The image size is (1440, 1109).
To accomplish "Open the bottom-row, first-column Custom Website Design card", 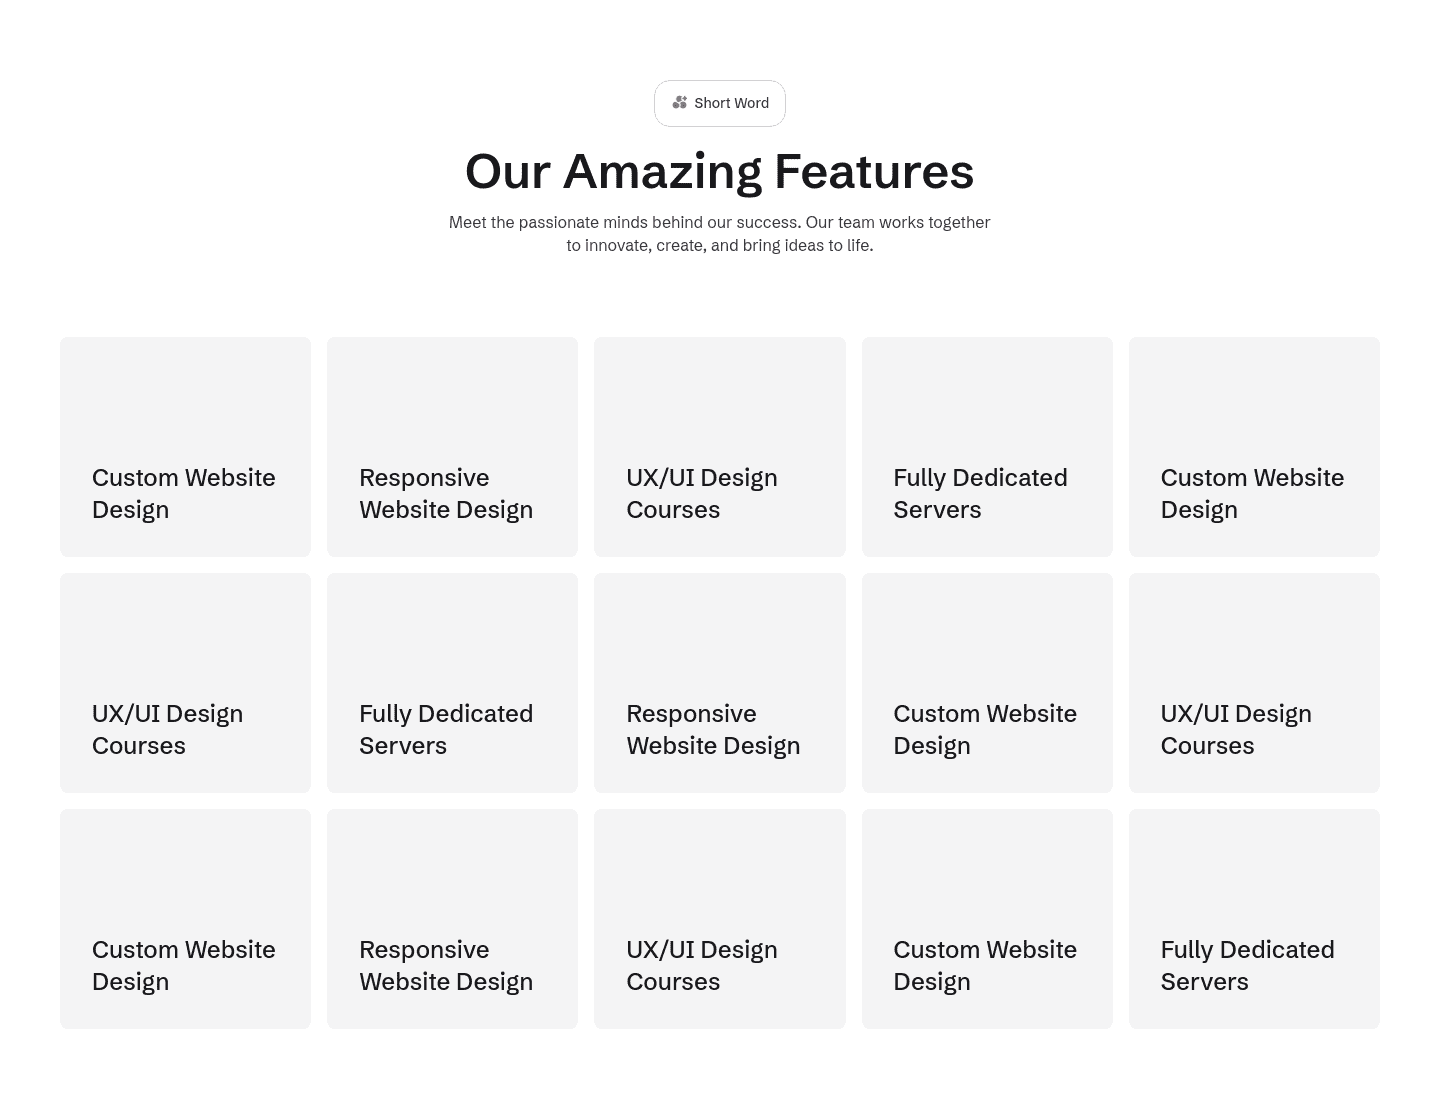I will [x=185, y=919].
